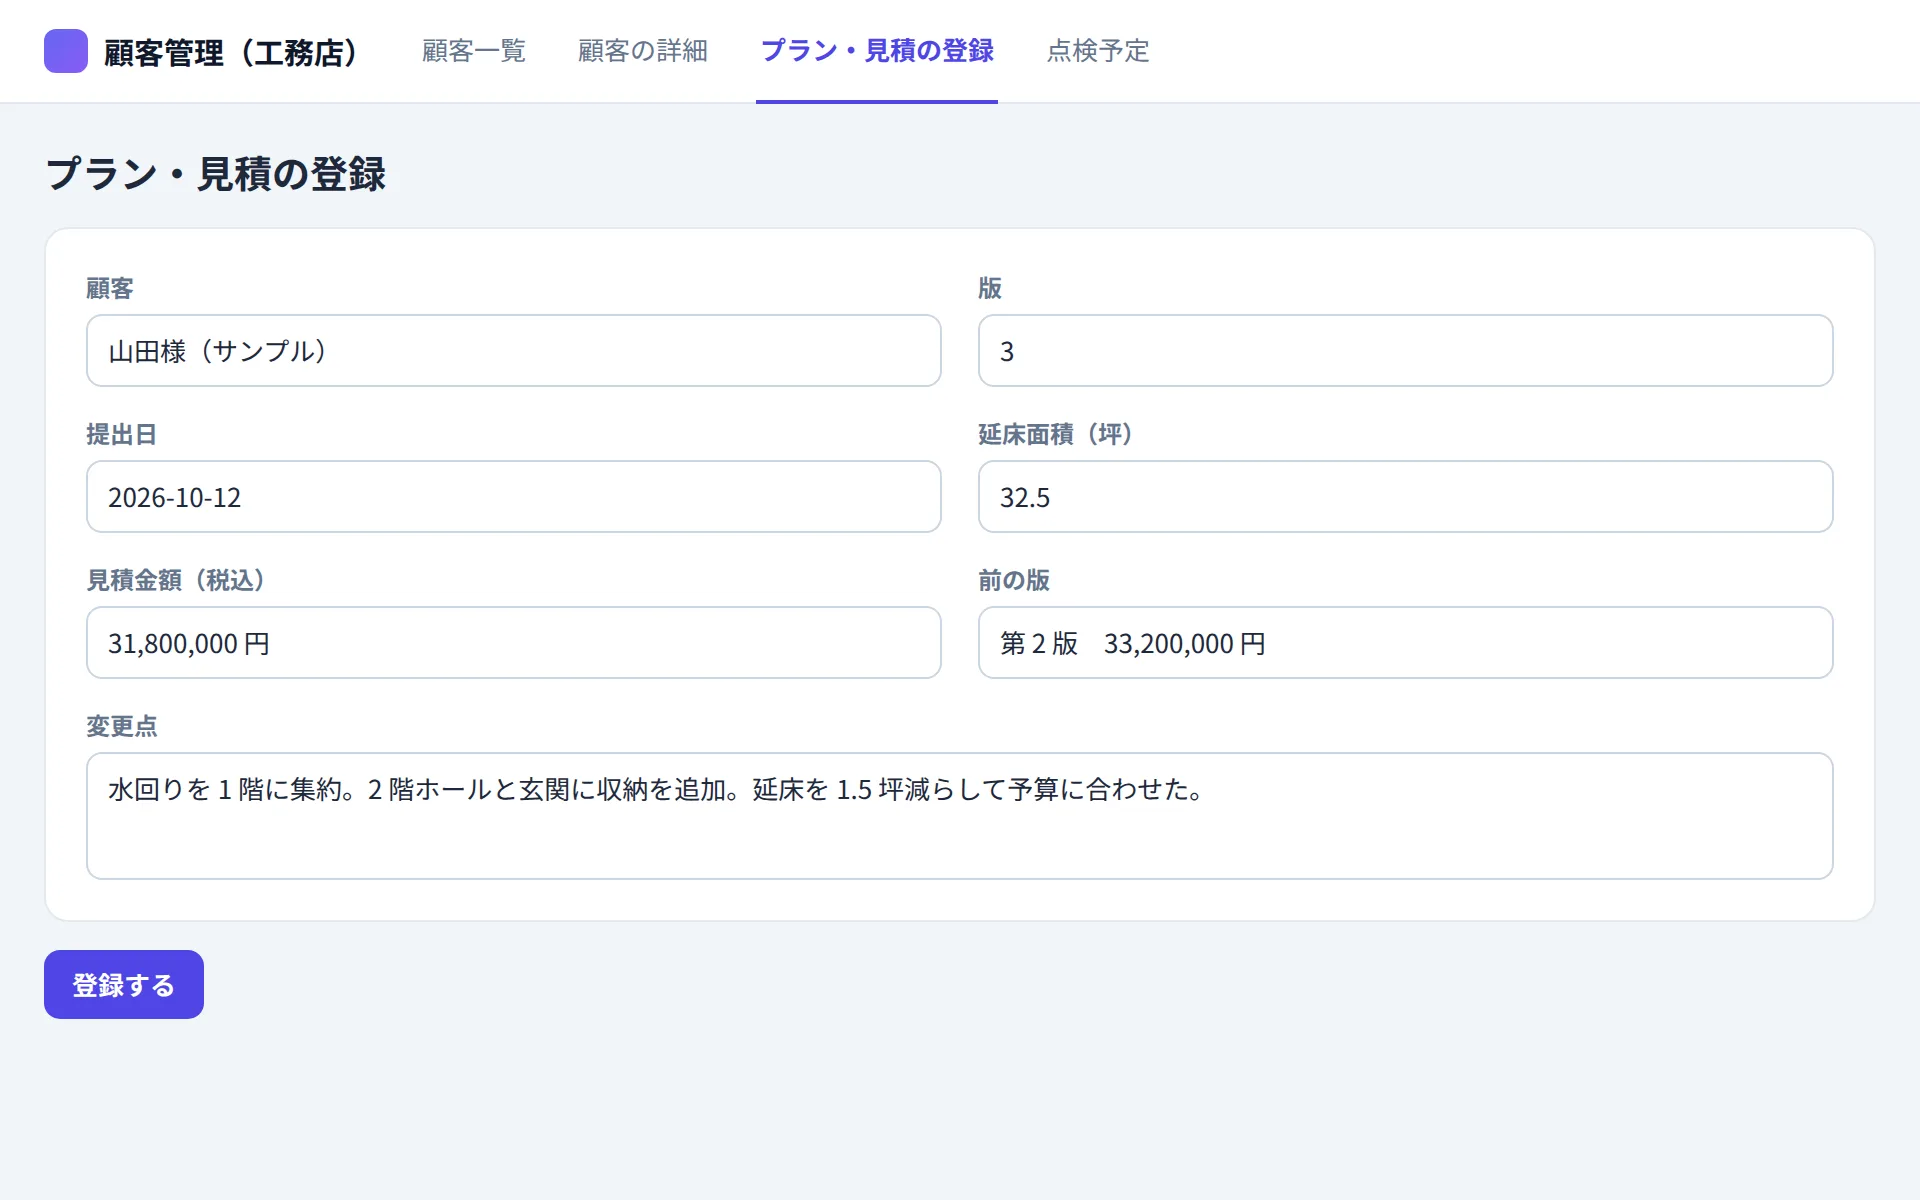1920x1200 pixels.
Task: Open the 顧客一覧 tab
Action: tap(474, 51)
